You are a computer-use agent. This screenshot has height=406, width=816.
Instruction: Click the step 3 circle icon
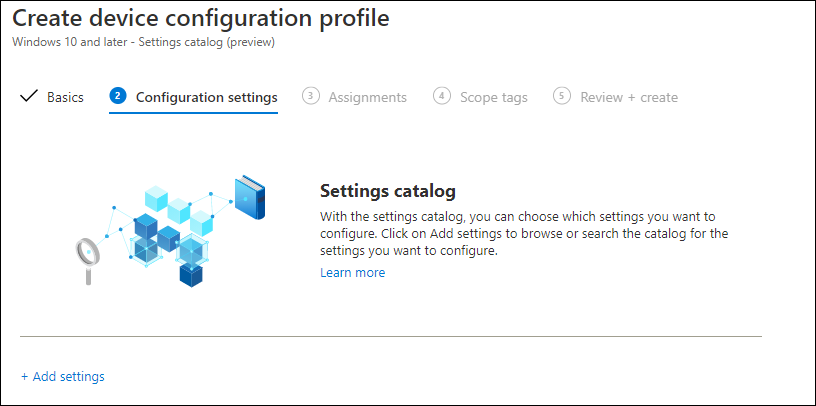pos(311,96)
